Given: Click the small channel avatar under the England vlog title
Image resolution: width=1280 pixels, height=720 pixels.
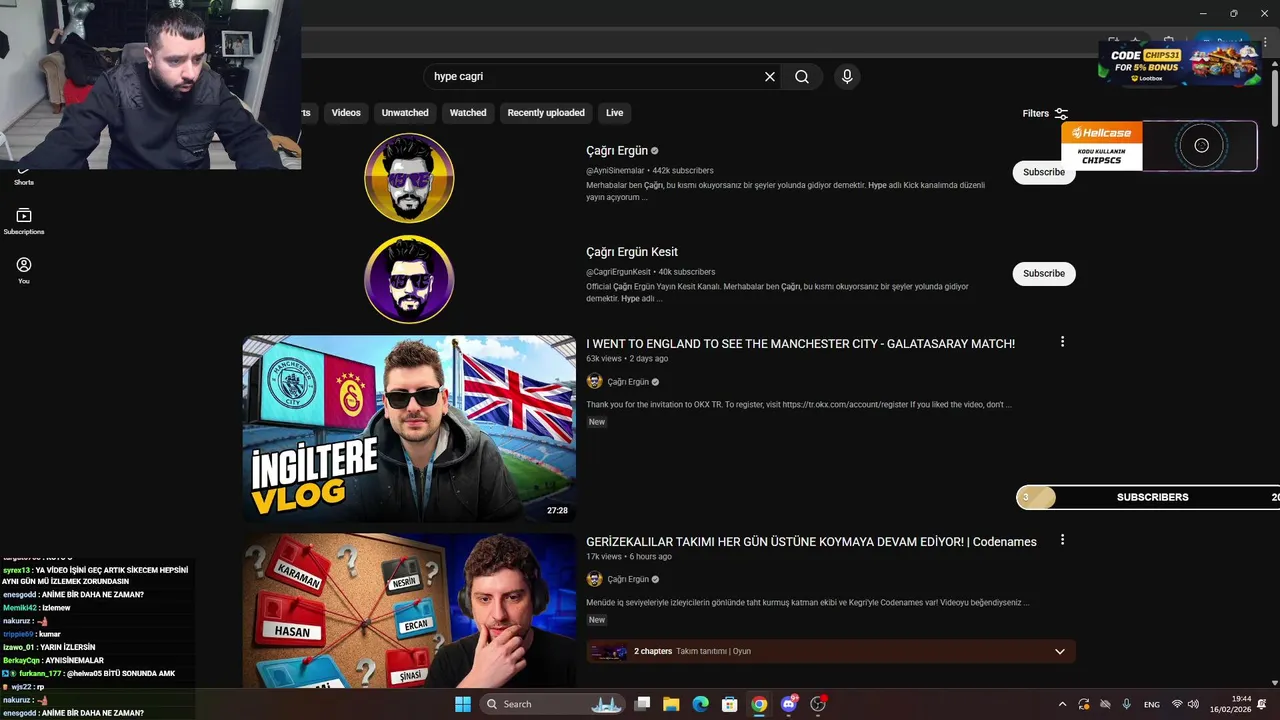Looking at the screenshot, I should coord(594,382).
